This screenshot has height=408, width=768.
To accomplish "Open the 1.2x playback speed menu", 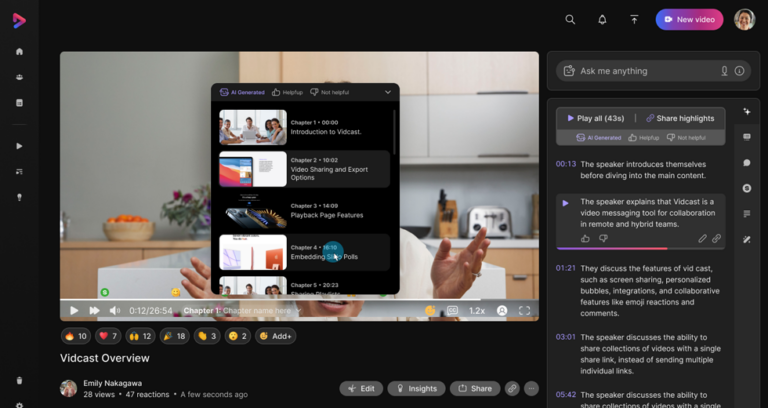I will point(477,311).
